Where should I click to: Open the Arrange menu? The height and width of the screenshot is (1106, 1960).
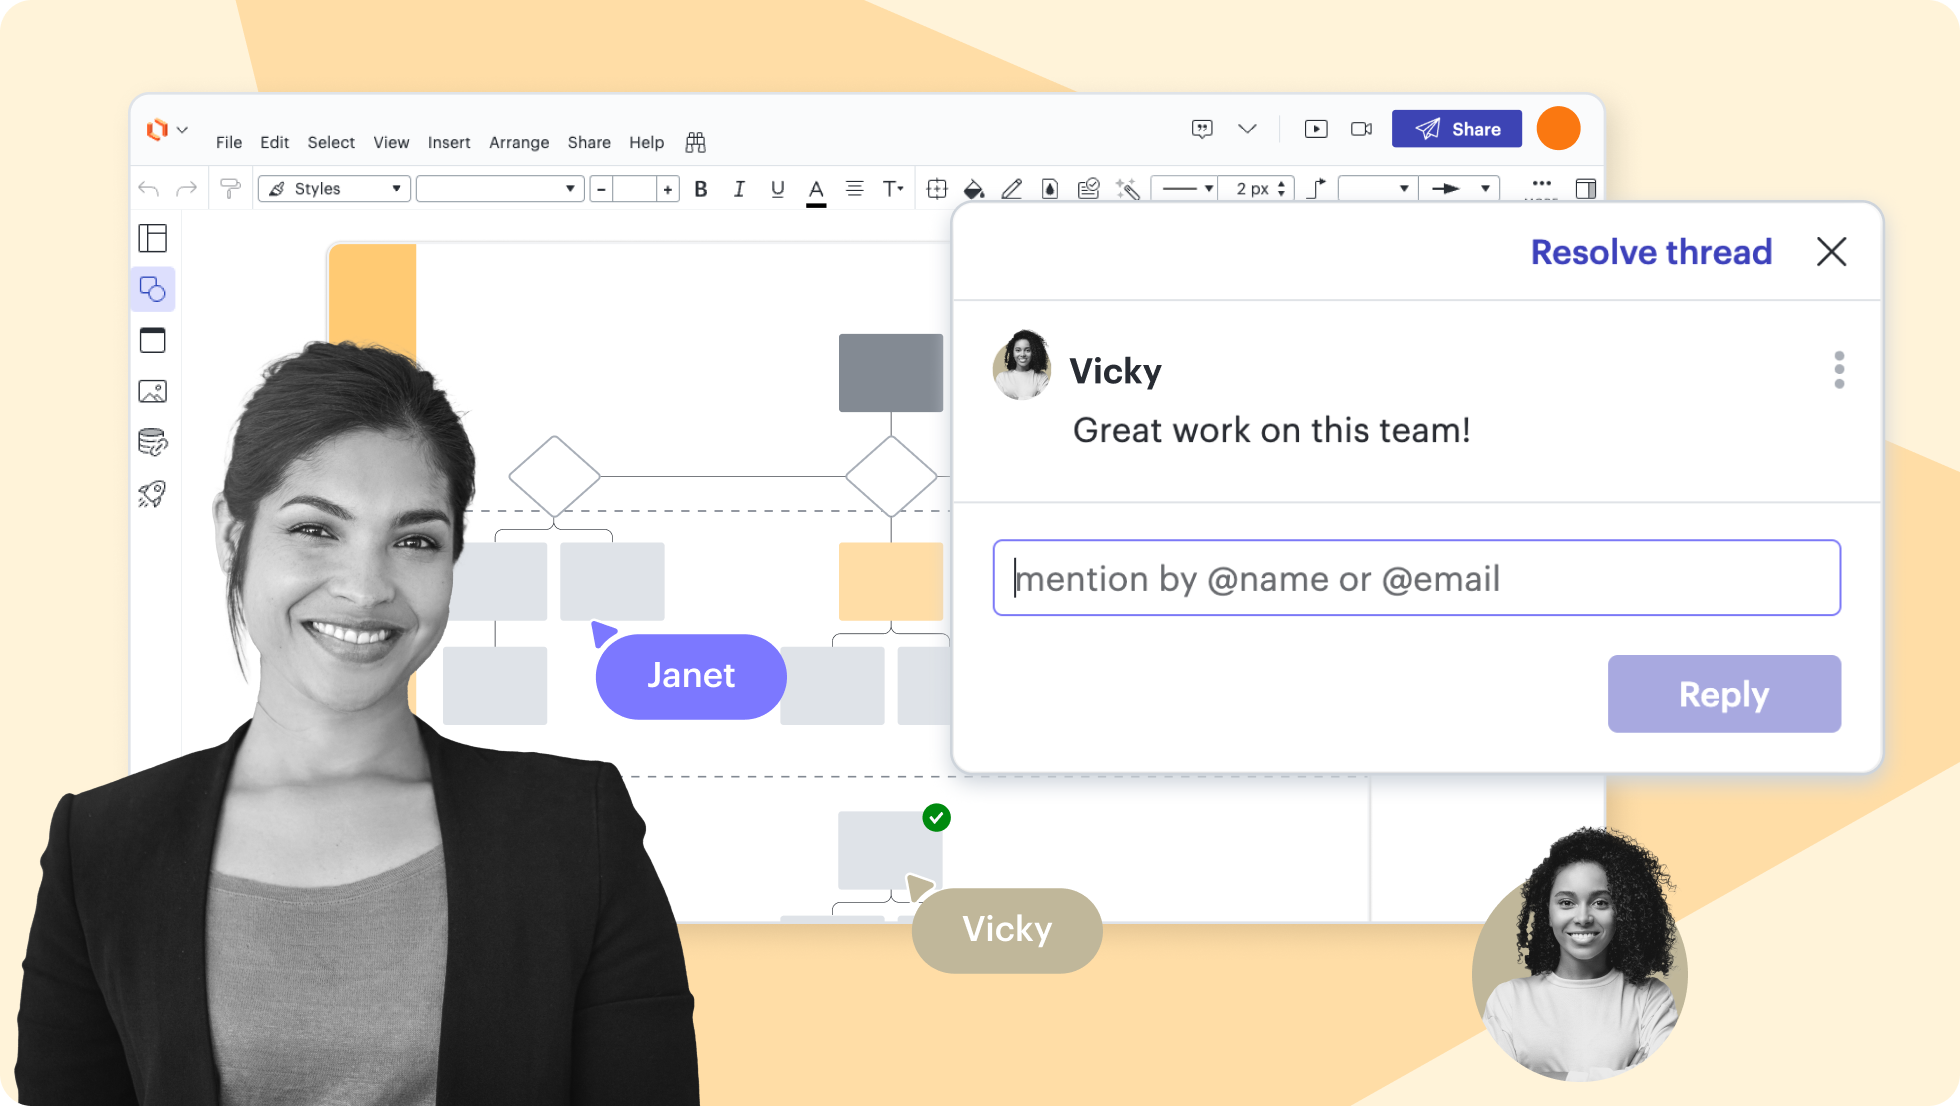tap(518, 143)
